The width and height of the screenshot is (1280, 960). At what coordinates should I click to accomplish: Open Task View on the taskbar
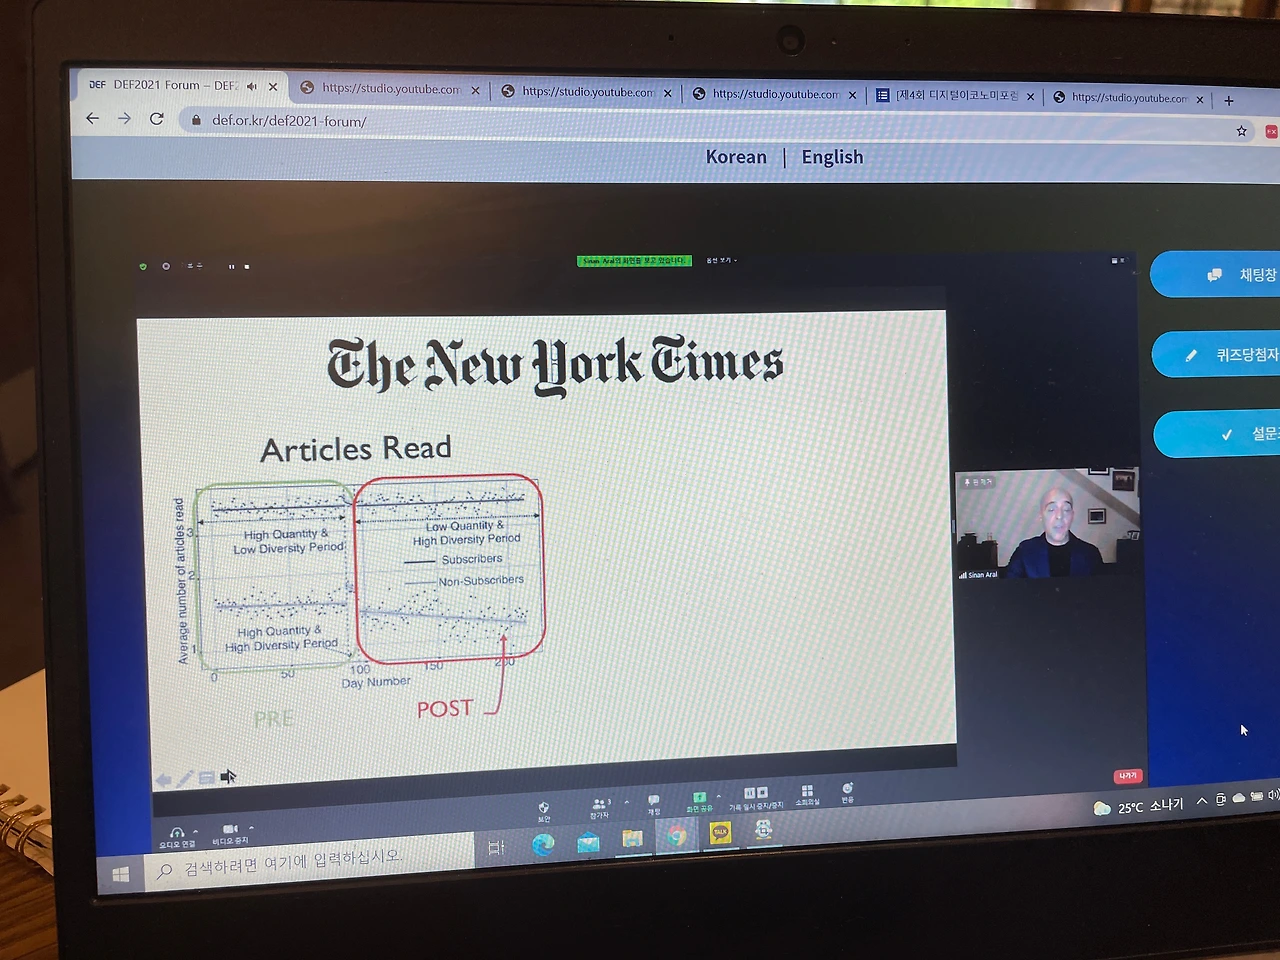pos(496,848)
